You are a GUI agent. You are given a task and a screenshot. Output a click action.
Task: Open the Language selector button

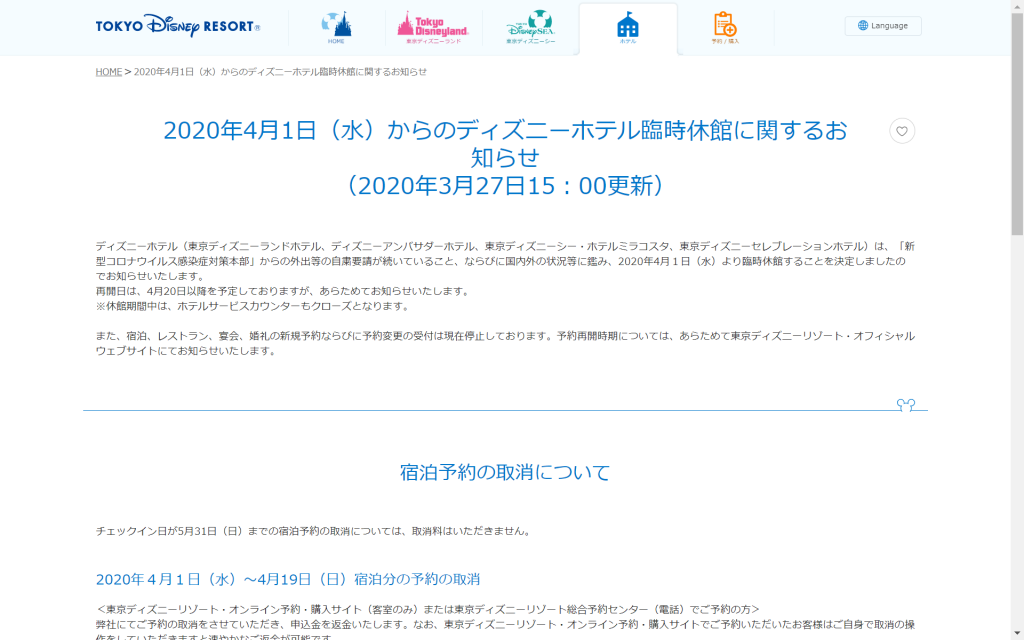883,25
